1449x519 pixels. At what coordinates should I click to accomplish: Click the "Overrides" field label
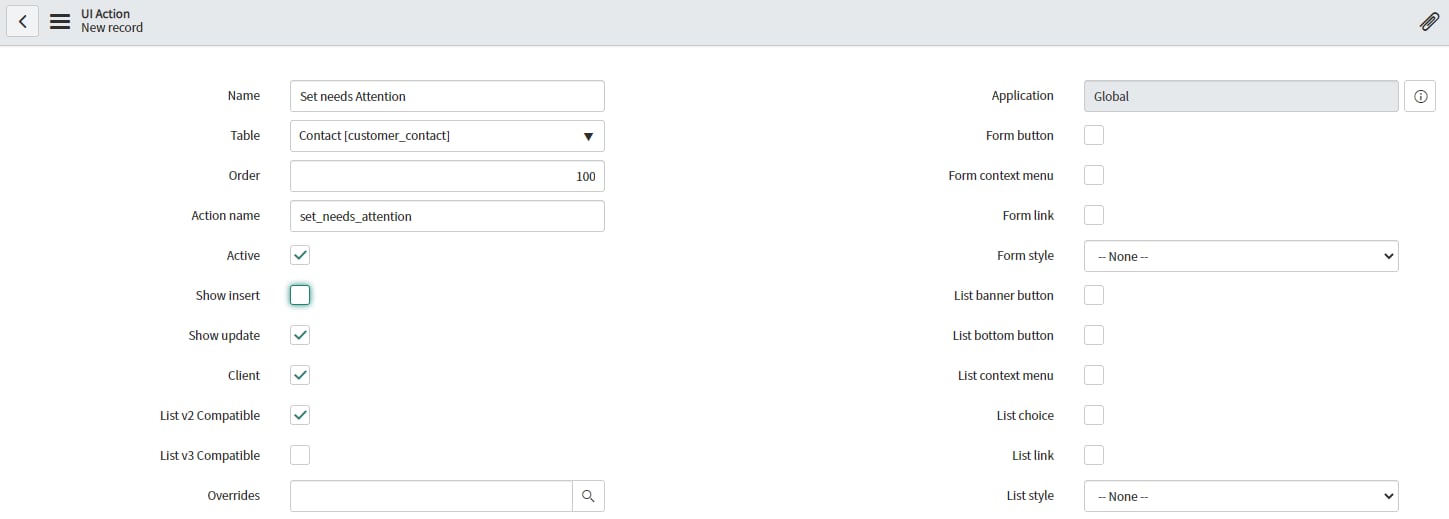[234, 495]
